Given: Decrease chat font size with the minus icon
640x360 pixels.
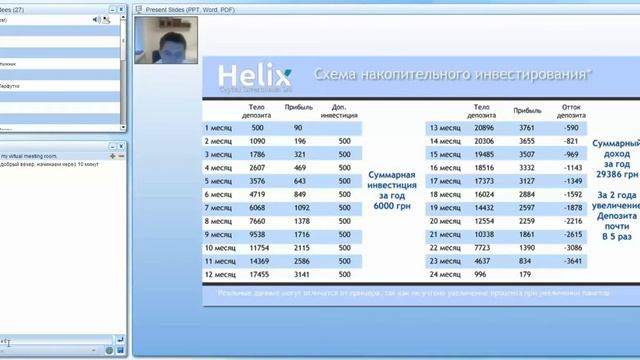Looking at the screenshot, I should point(121,156).
